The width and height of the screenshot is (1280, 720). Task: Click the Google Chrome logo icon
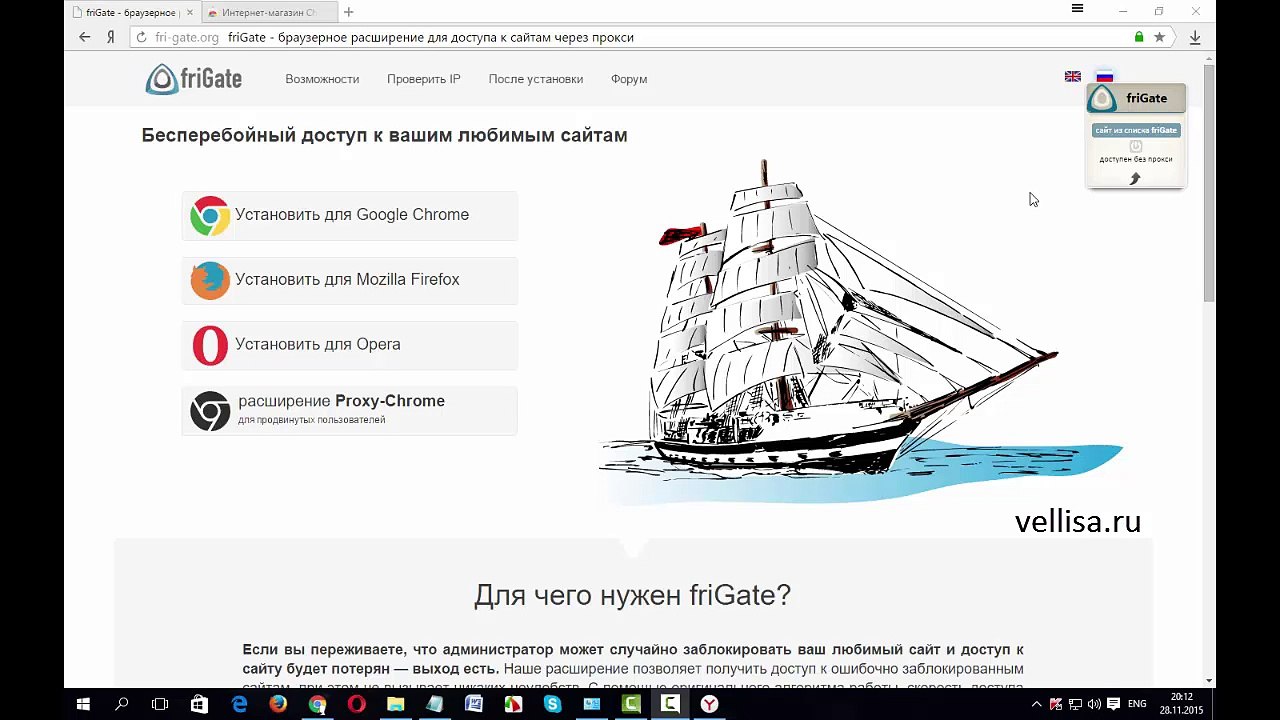[x=210, y=215]
